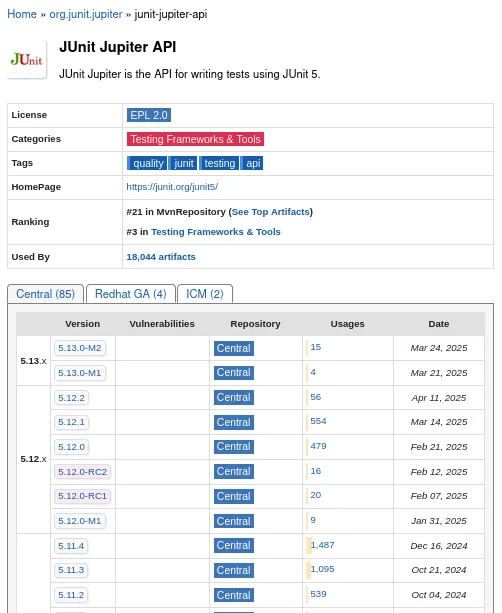502x613 pixels.
Task: View the 18,044 artifacts usage link
Action: pyautogui.click(x=161, y=257)
